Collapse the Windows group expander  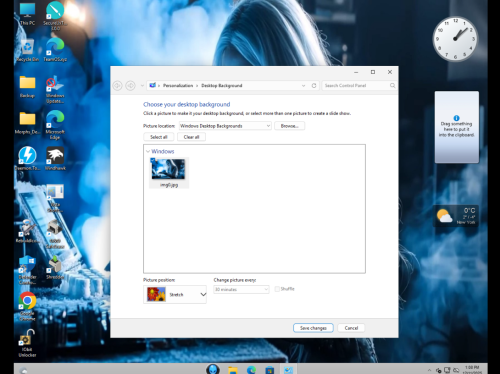pos(148,151)
